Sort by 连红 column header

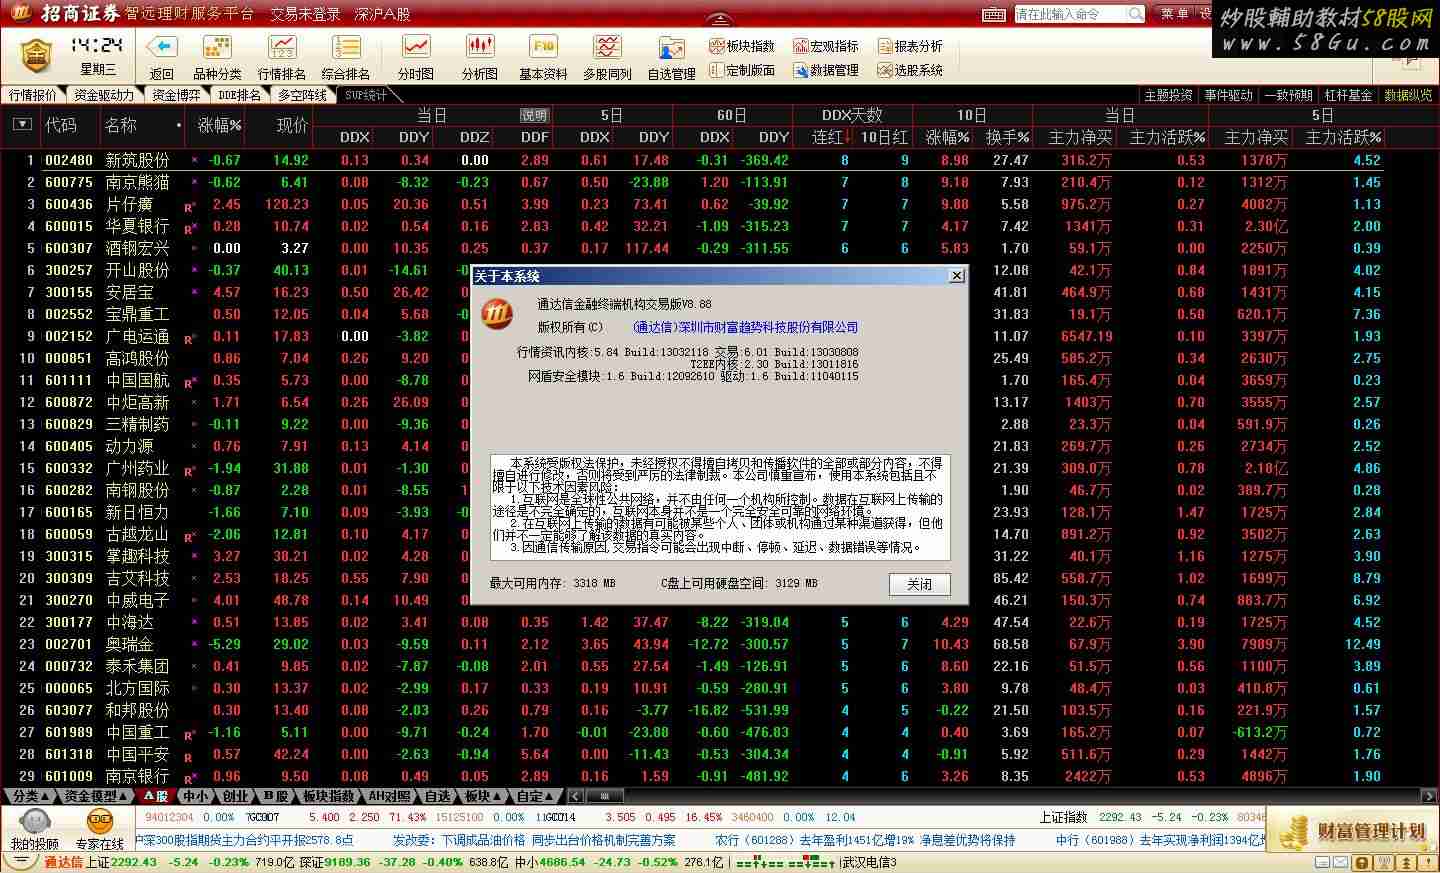click(831, 137)
